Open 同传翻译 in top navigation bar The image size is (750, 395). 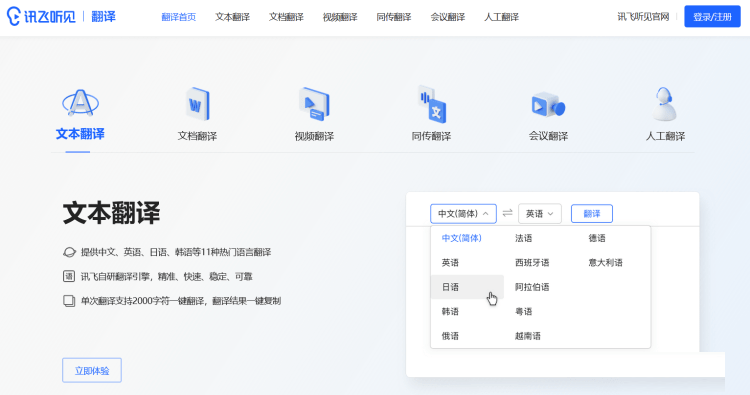click(x=394, y=17)
